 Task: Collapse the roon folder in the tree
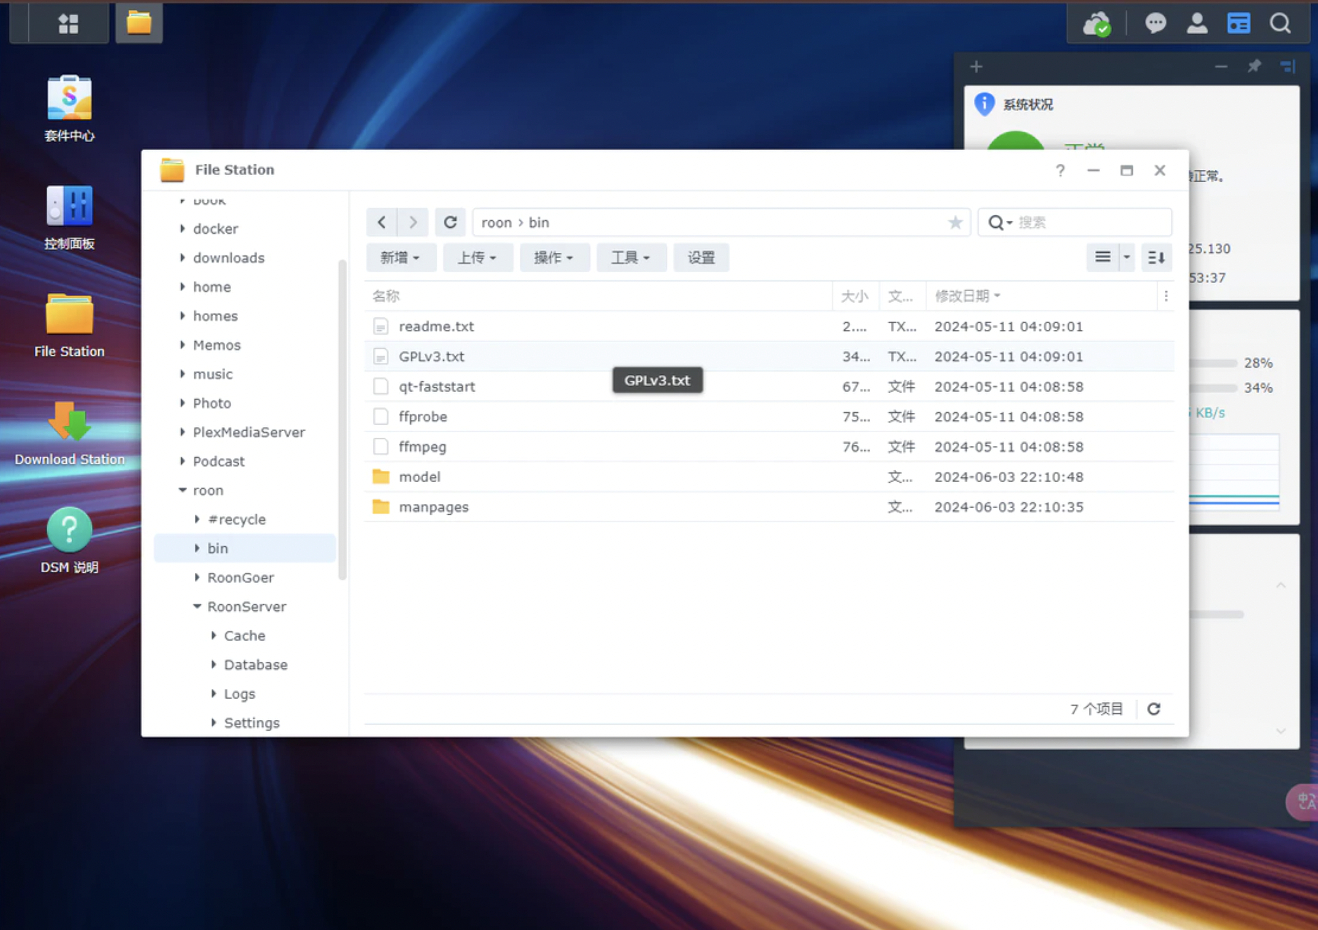(183, 490)
